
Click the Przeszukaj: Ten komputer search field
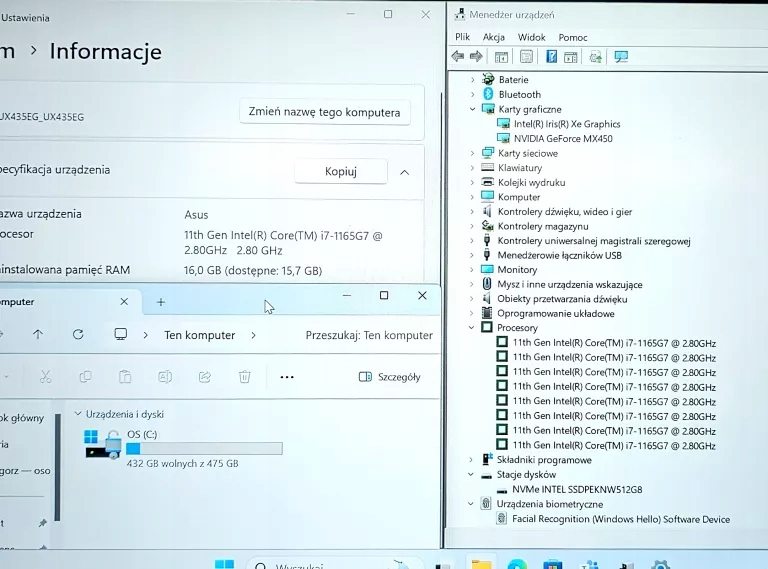point(369,335)
